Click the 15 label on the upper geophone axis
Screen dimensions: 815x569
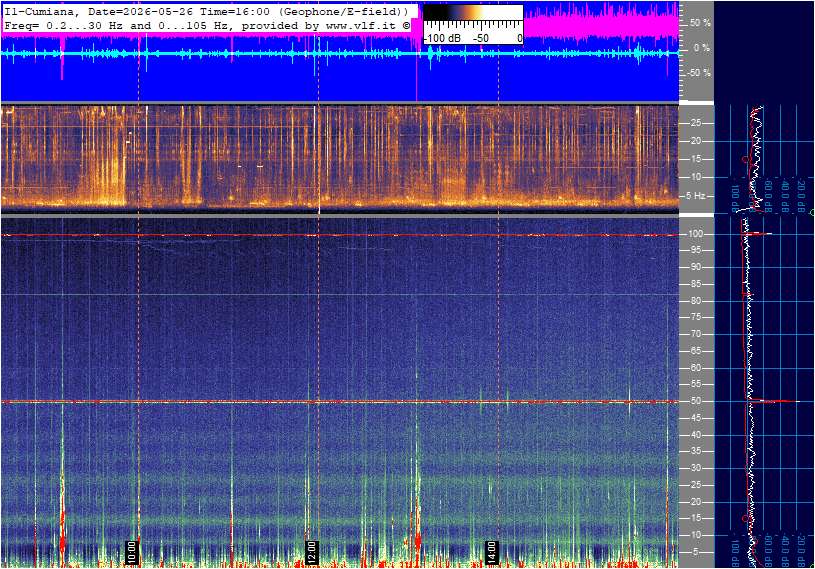click(x=695, y=159)
